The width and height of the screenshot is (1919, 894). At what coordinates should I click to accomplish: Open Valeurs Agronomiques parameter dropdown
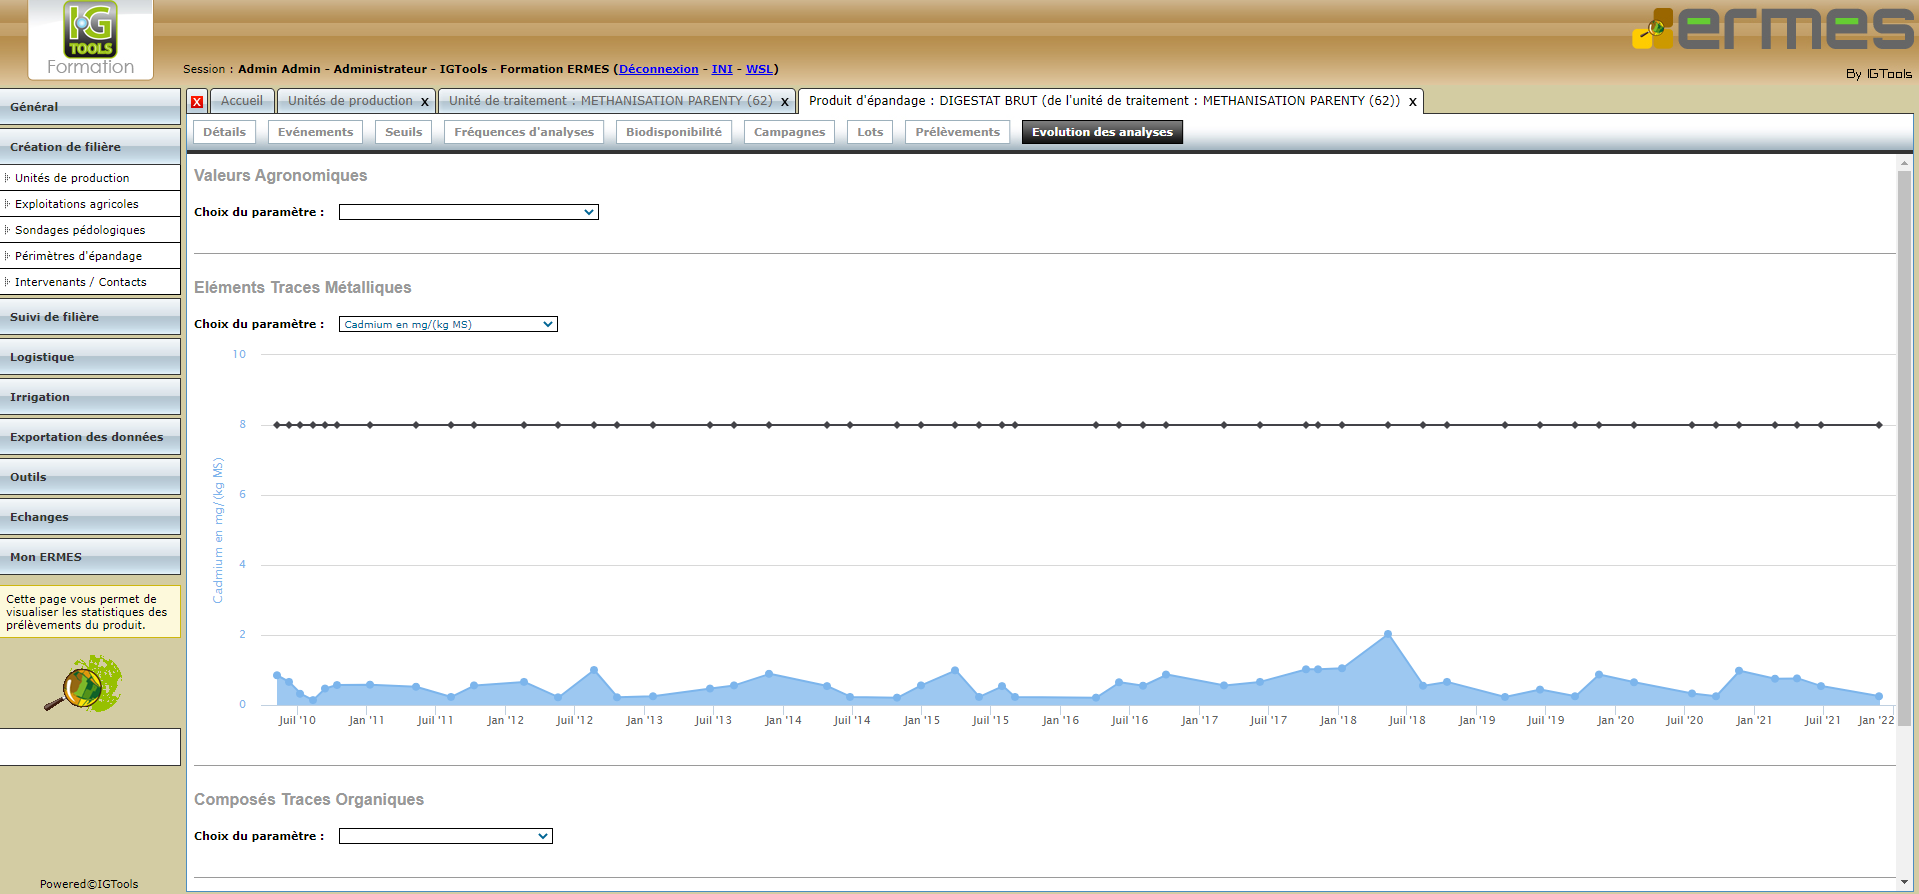(x=468, y=212)
